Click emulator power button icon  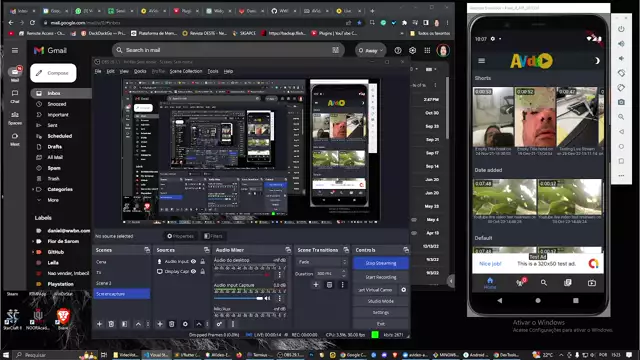pos(621,29)
